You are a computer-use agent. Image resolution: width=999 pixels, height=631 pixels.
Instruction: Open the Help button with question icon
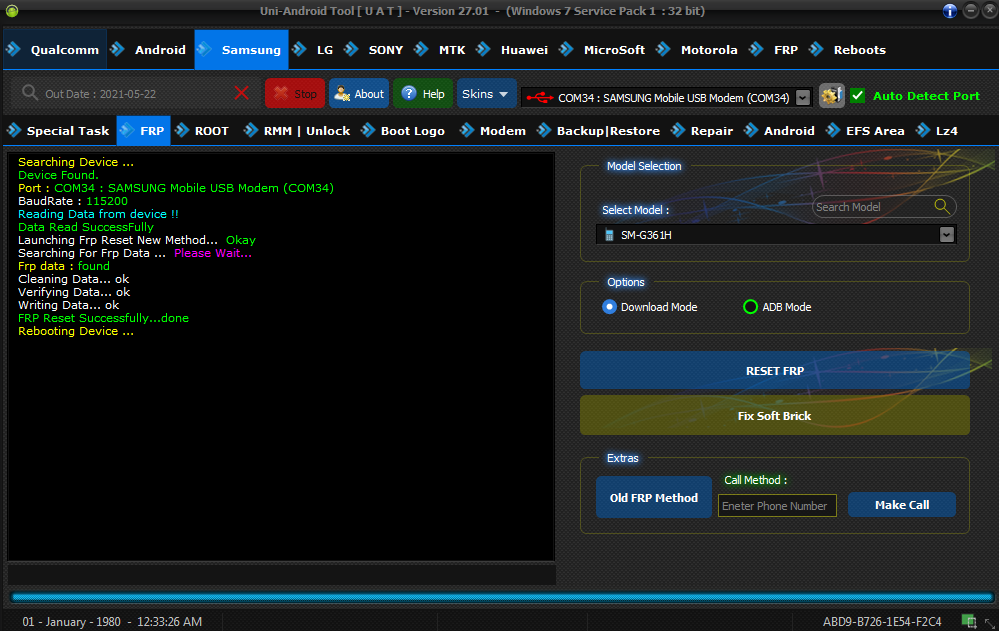tap(423, 94)
